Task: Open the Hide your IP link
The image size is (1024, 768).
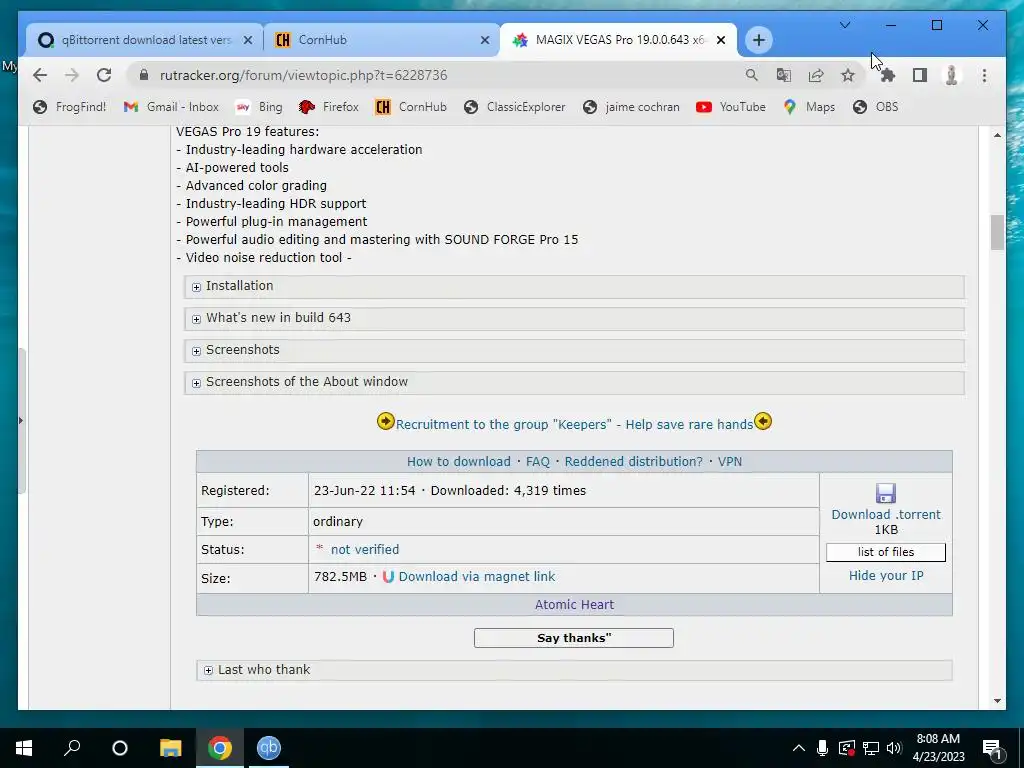Action: point(886,576)
